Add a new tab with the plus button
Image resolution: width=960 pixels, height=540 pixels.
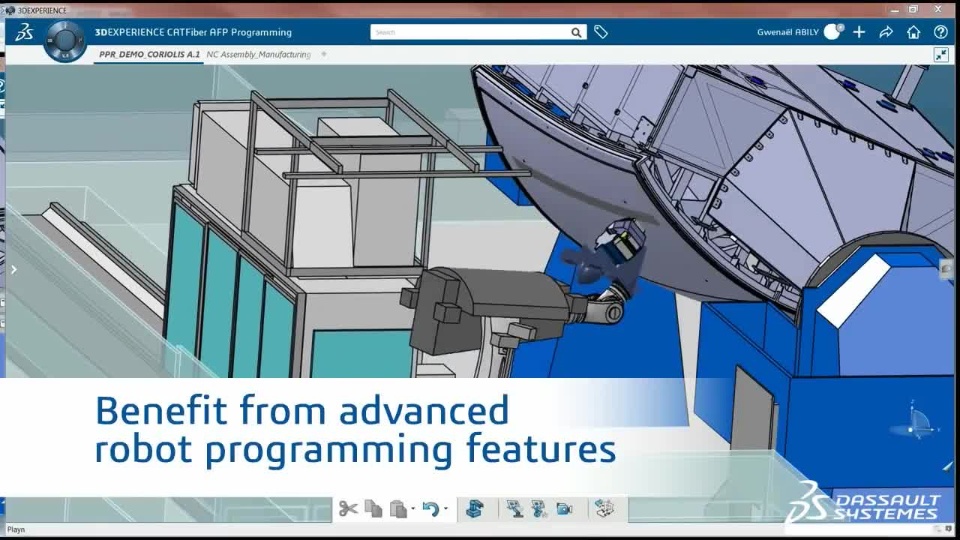pos(324,54)
